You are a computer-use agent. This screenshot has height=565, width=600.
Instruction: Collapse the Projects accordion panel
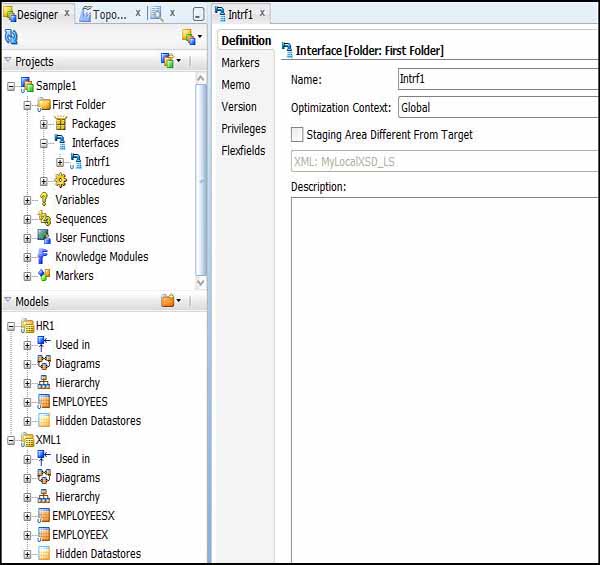click(8, 60)
